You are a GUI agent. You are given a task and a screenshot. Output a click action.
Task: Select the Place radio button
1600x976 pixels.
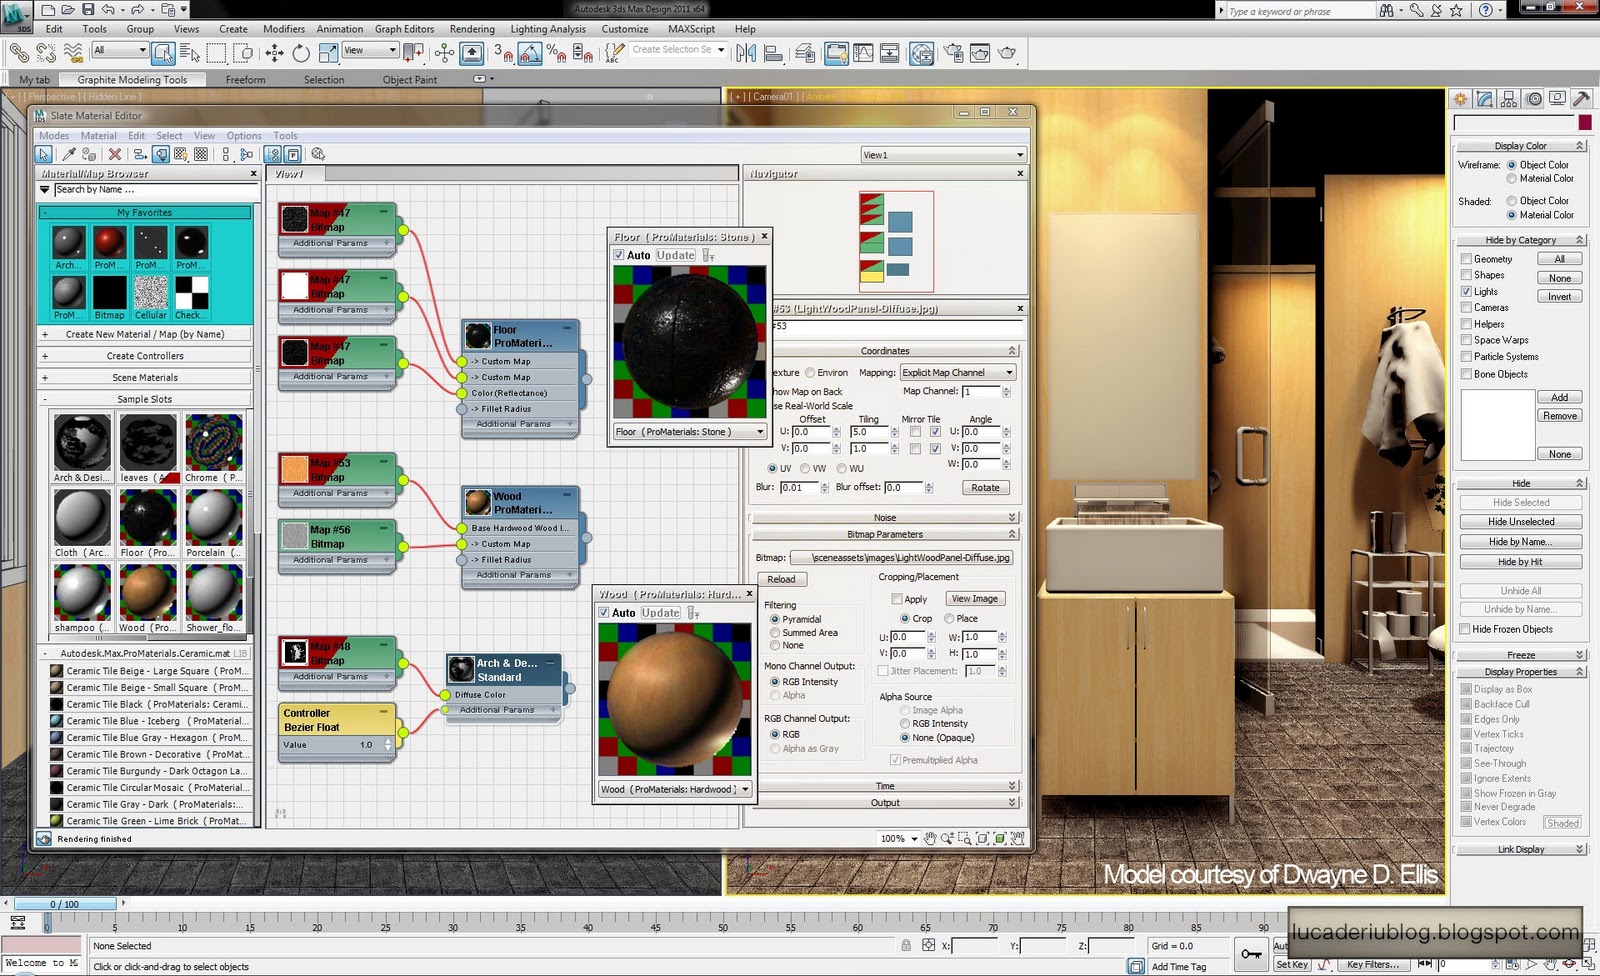(949, 619)
